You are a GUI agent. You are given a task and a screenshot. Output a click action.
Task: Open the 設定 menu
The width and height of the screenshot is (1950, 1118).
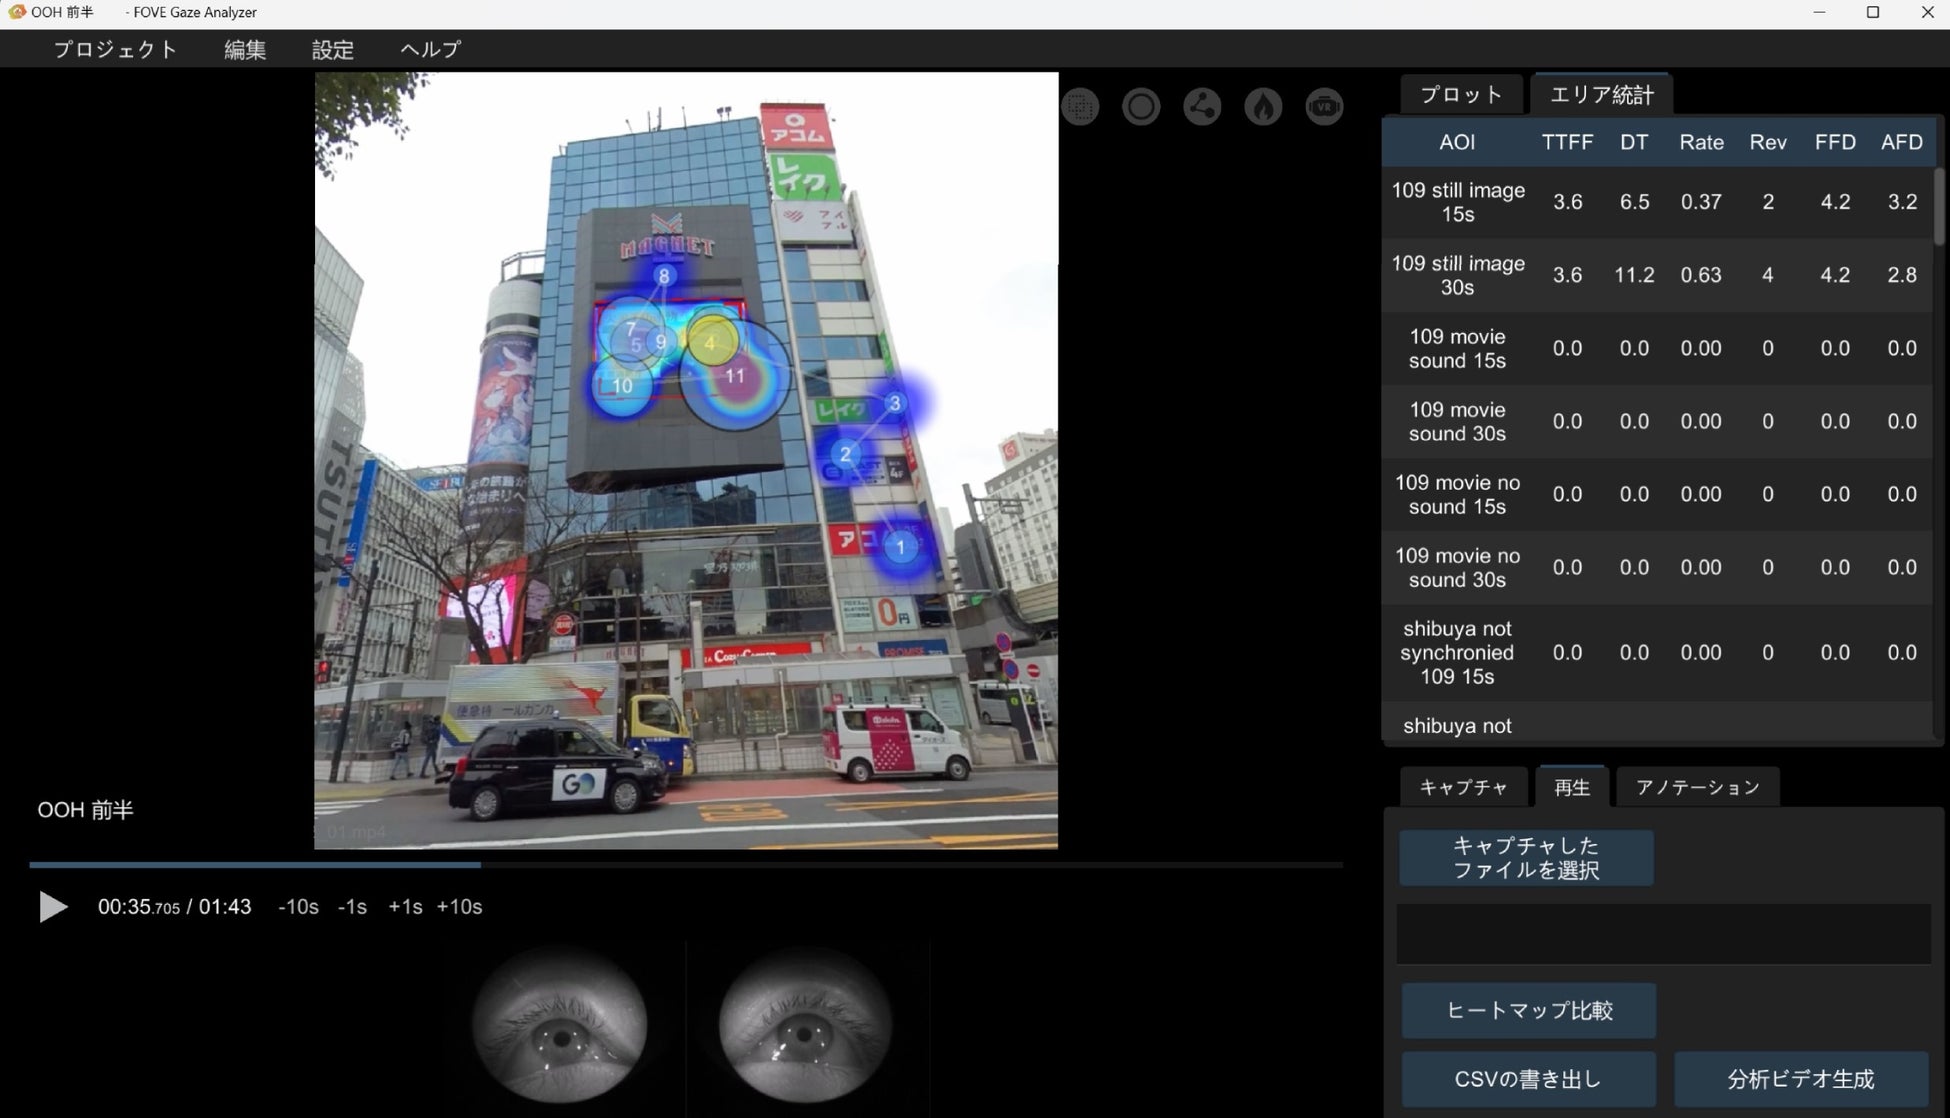point(333,50)
